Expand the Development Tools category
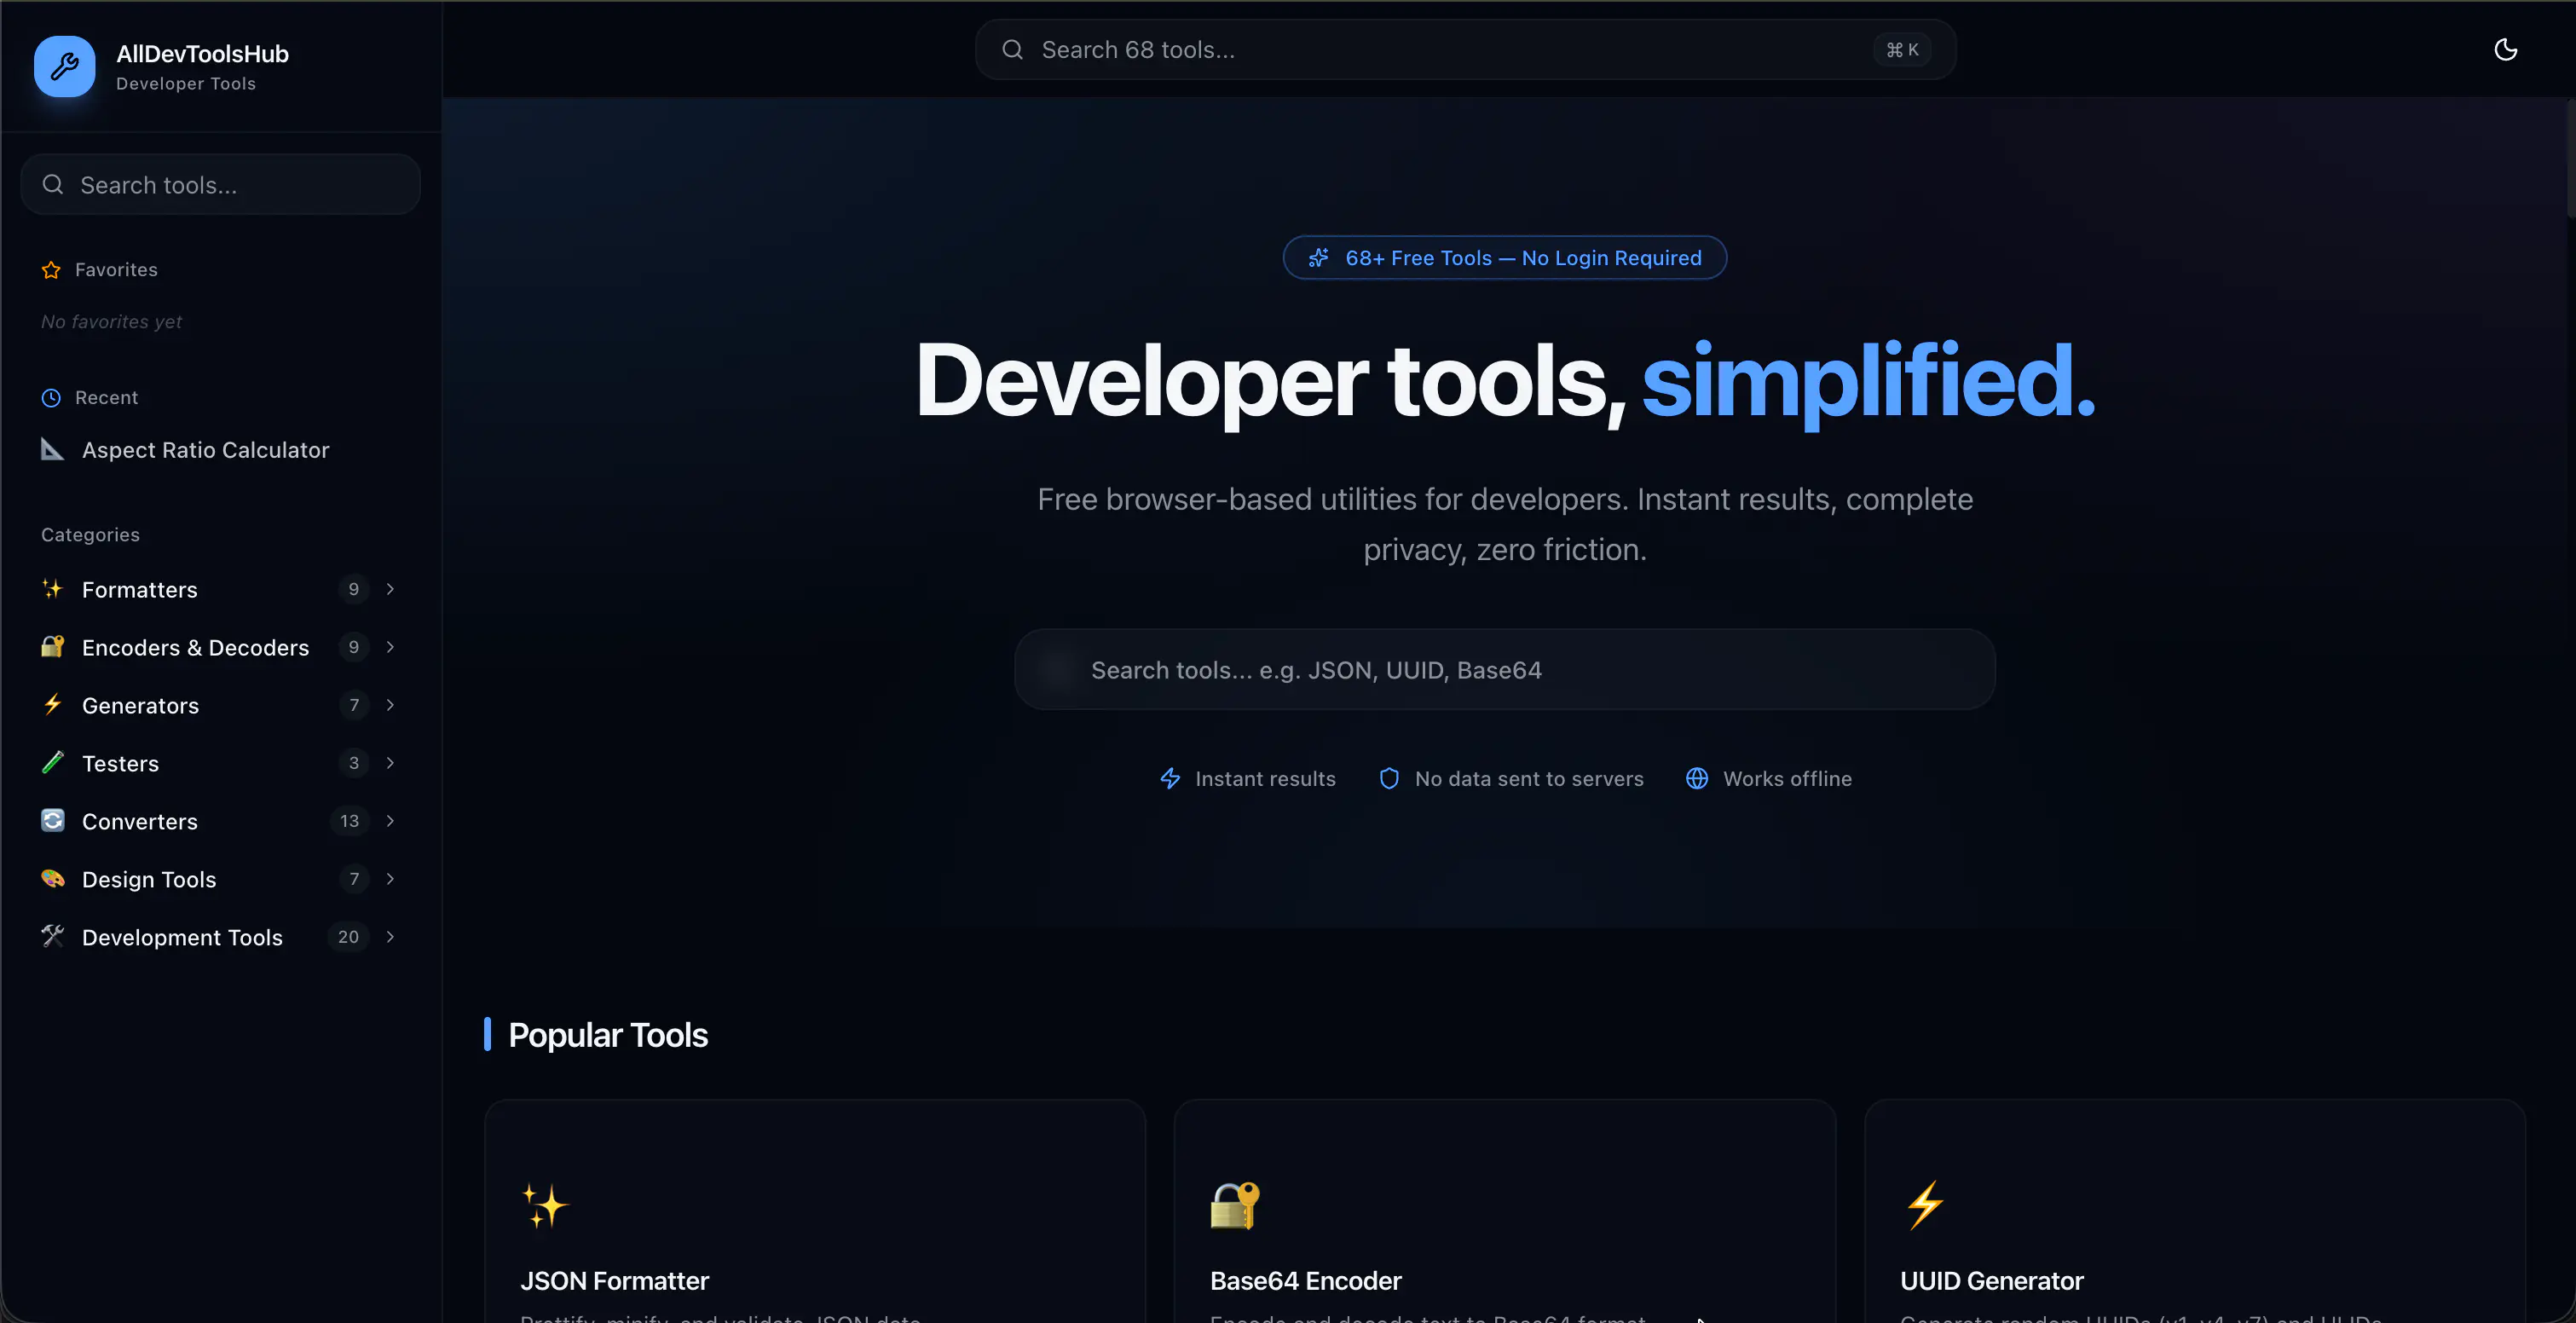The width and height of the screenshot is (2576, 1323). tap(390, 937)
